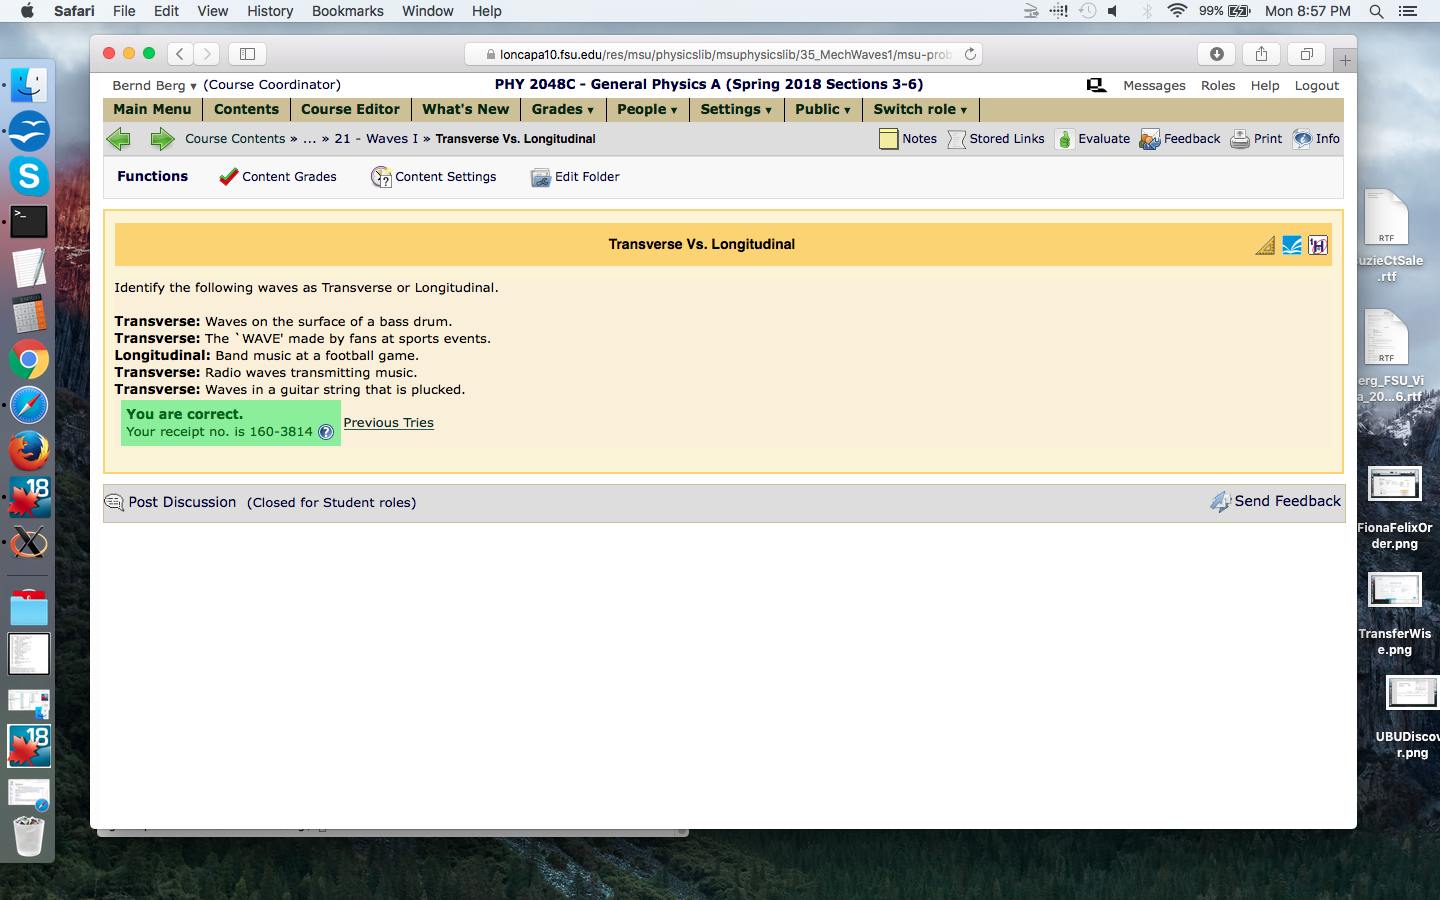The width and height of the screenshot is (1440, 900).
Task: Click the Roles link
Action: click(1218, 85)
